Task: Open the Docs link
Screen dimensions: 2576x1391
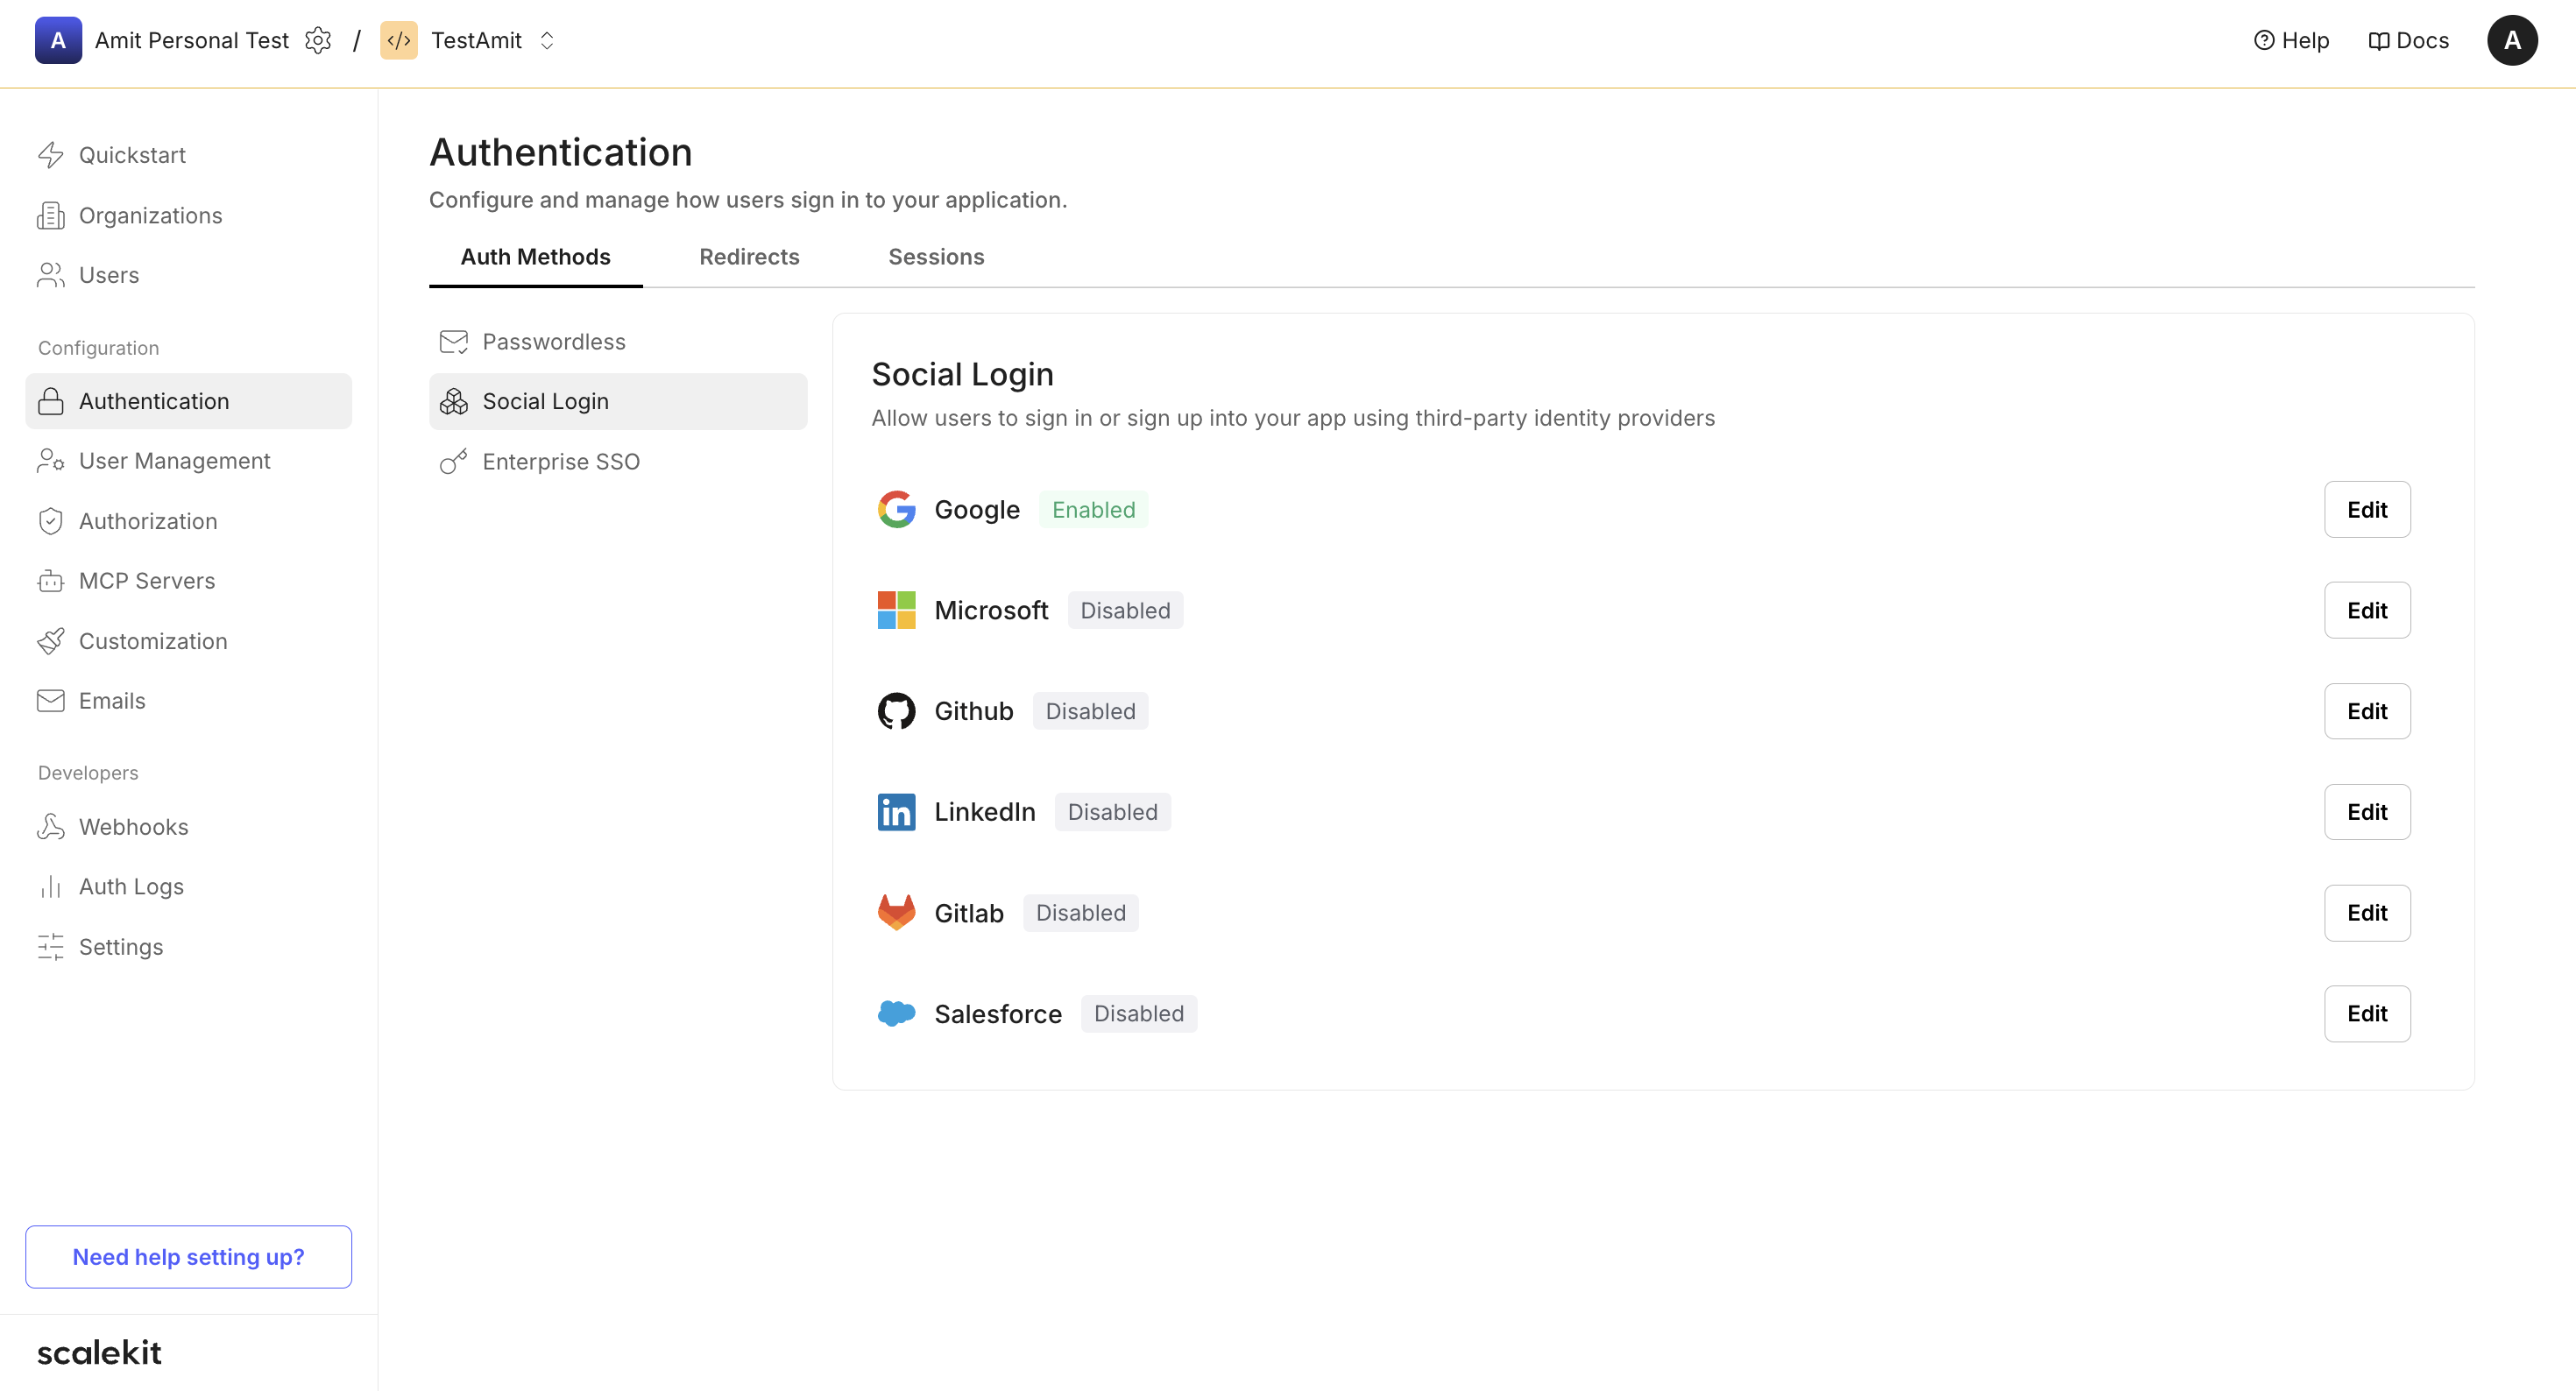Action: click(x=2408, y=40)
